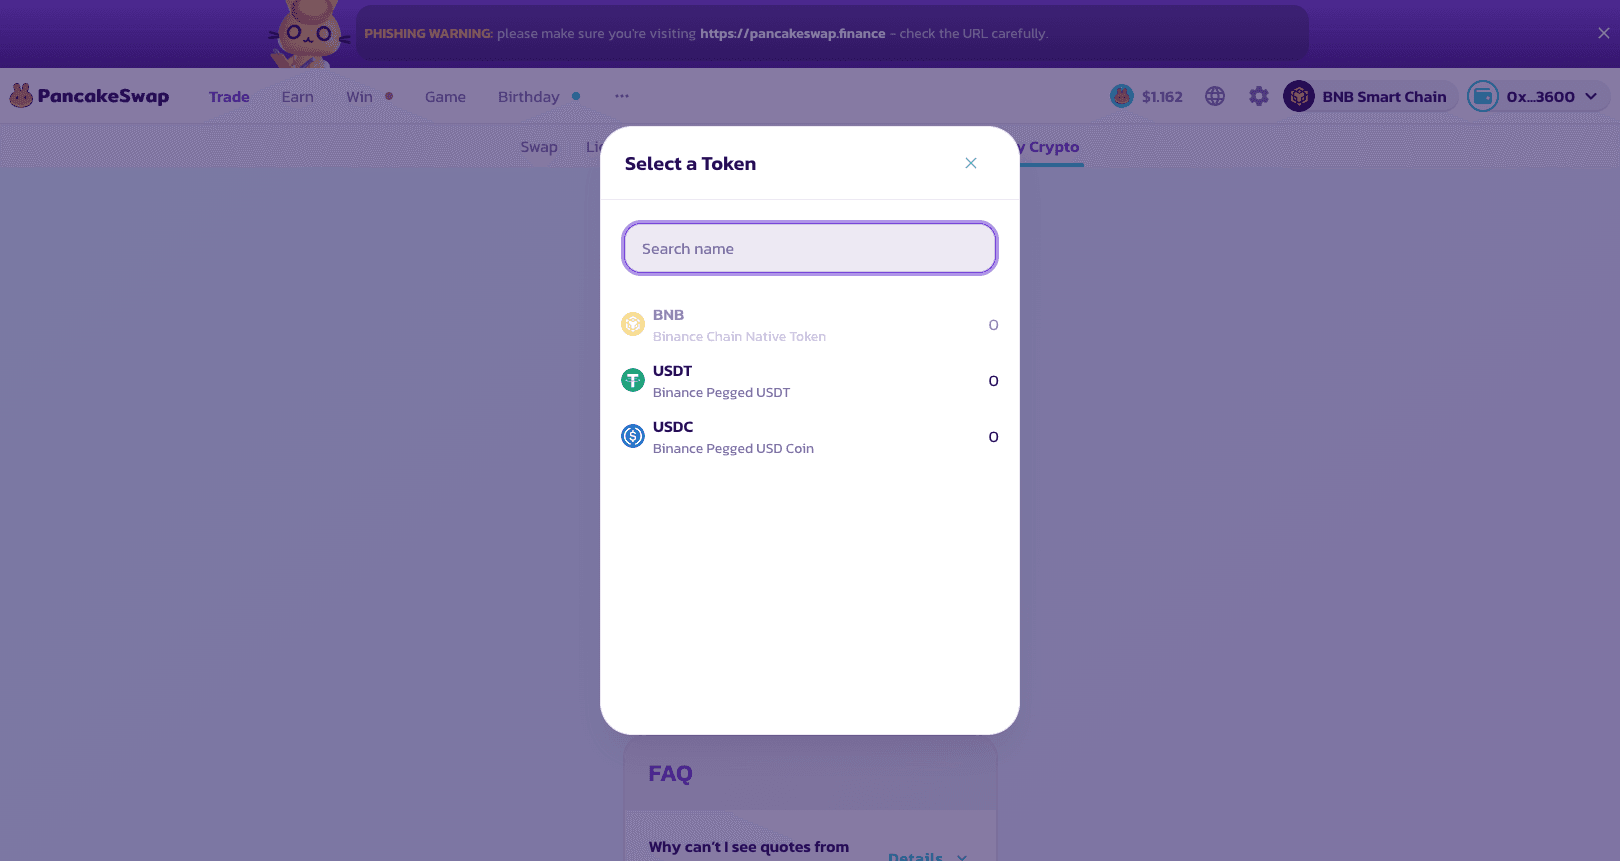Open the Trade menu
Screen dimensions: 1620x861
click(x=229, y=96)
